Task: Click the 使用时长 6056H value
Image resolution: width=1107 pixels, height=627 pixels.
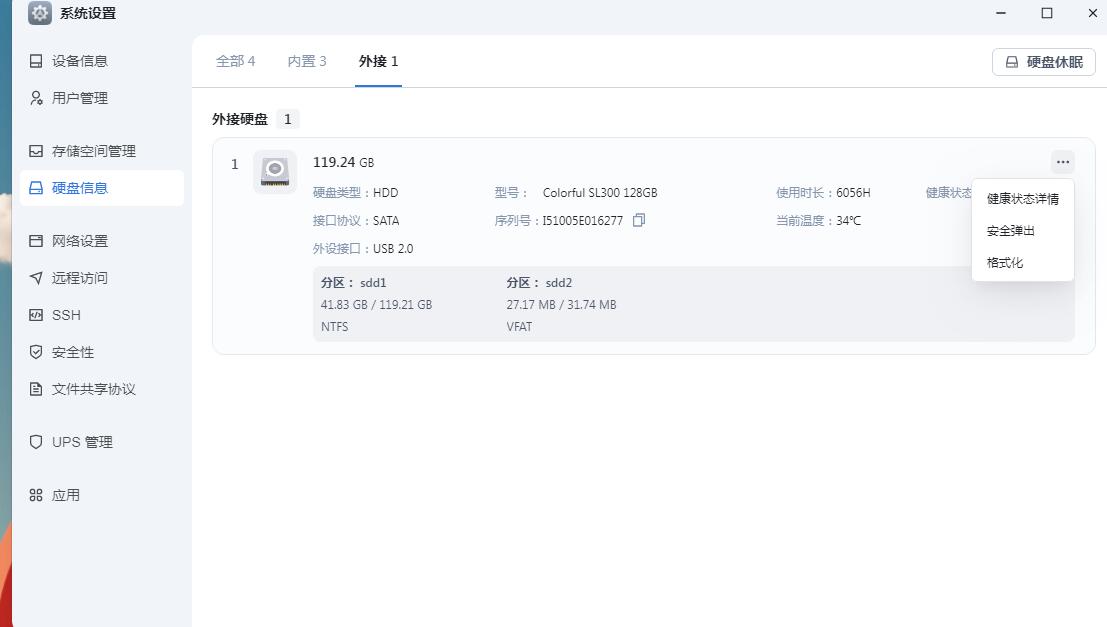Action: [853, 193]
